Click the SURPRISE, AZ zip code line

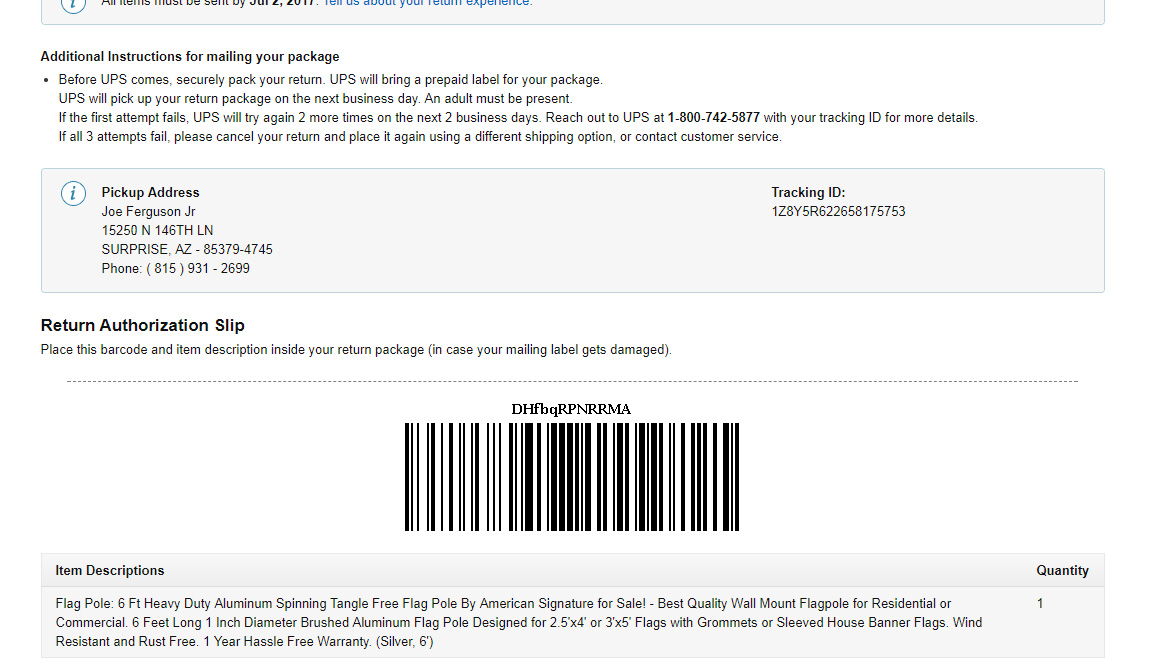(x=187, y=249)
